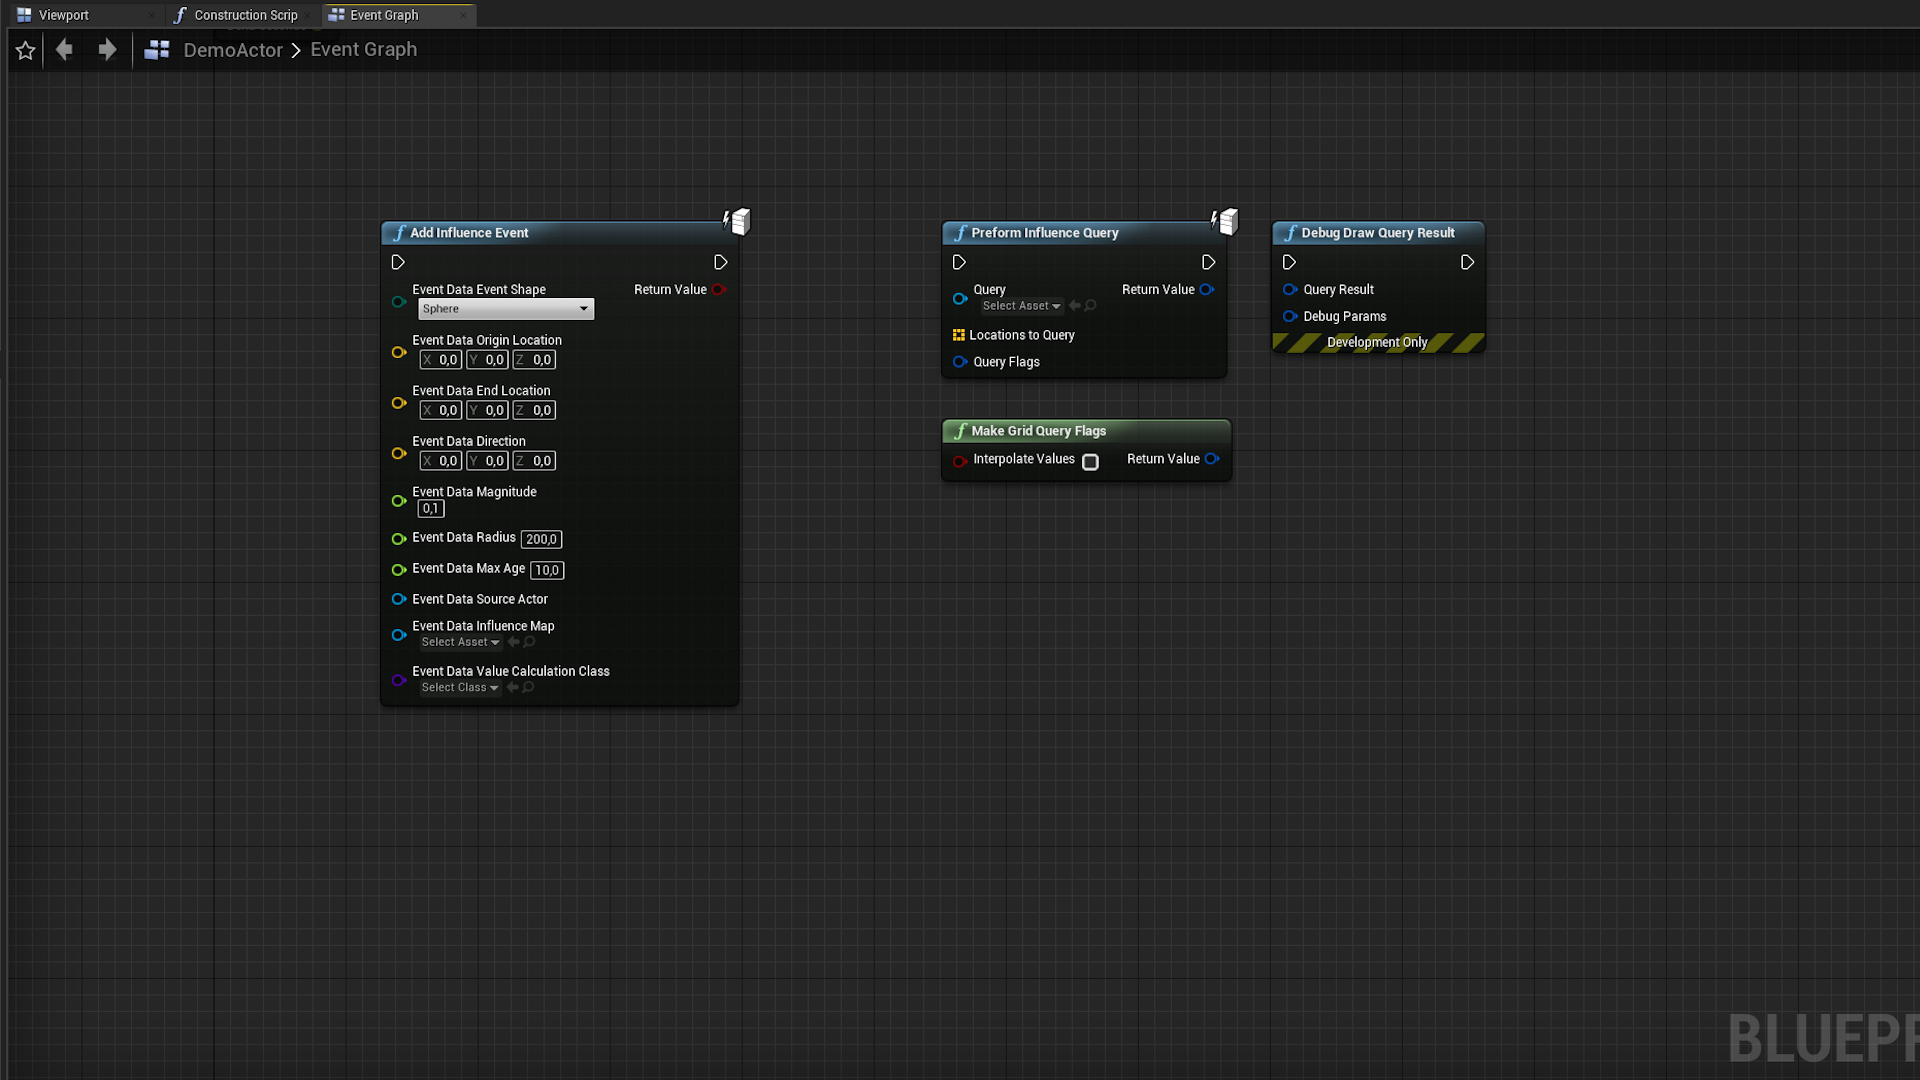Click Event Graph in the breadcrumb bar
The width and height of the screenshot is (1920, 1080).
pyautogui.click(x=363, y=49)
